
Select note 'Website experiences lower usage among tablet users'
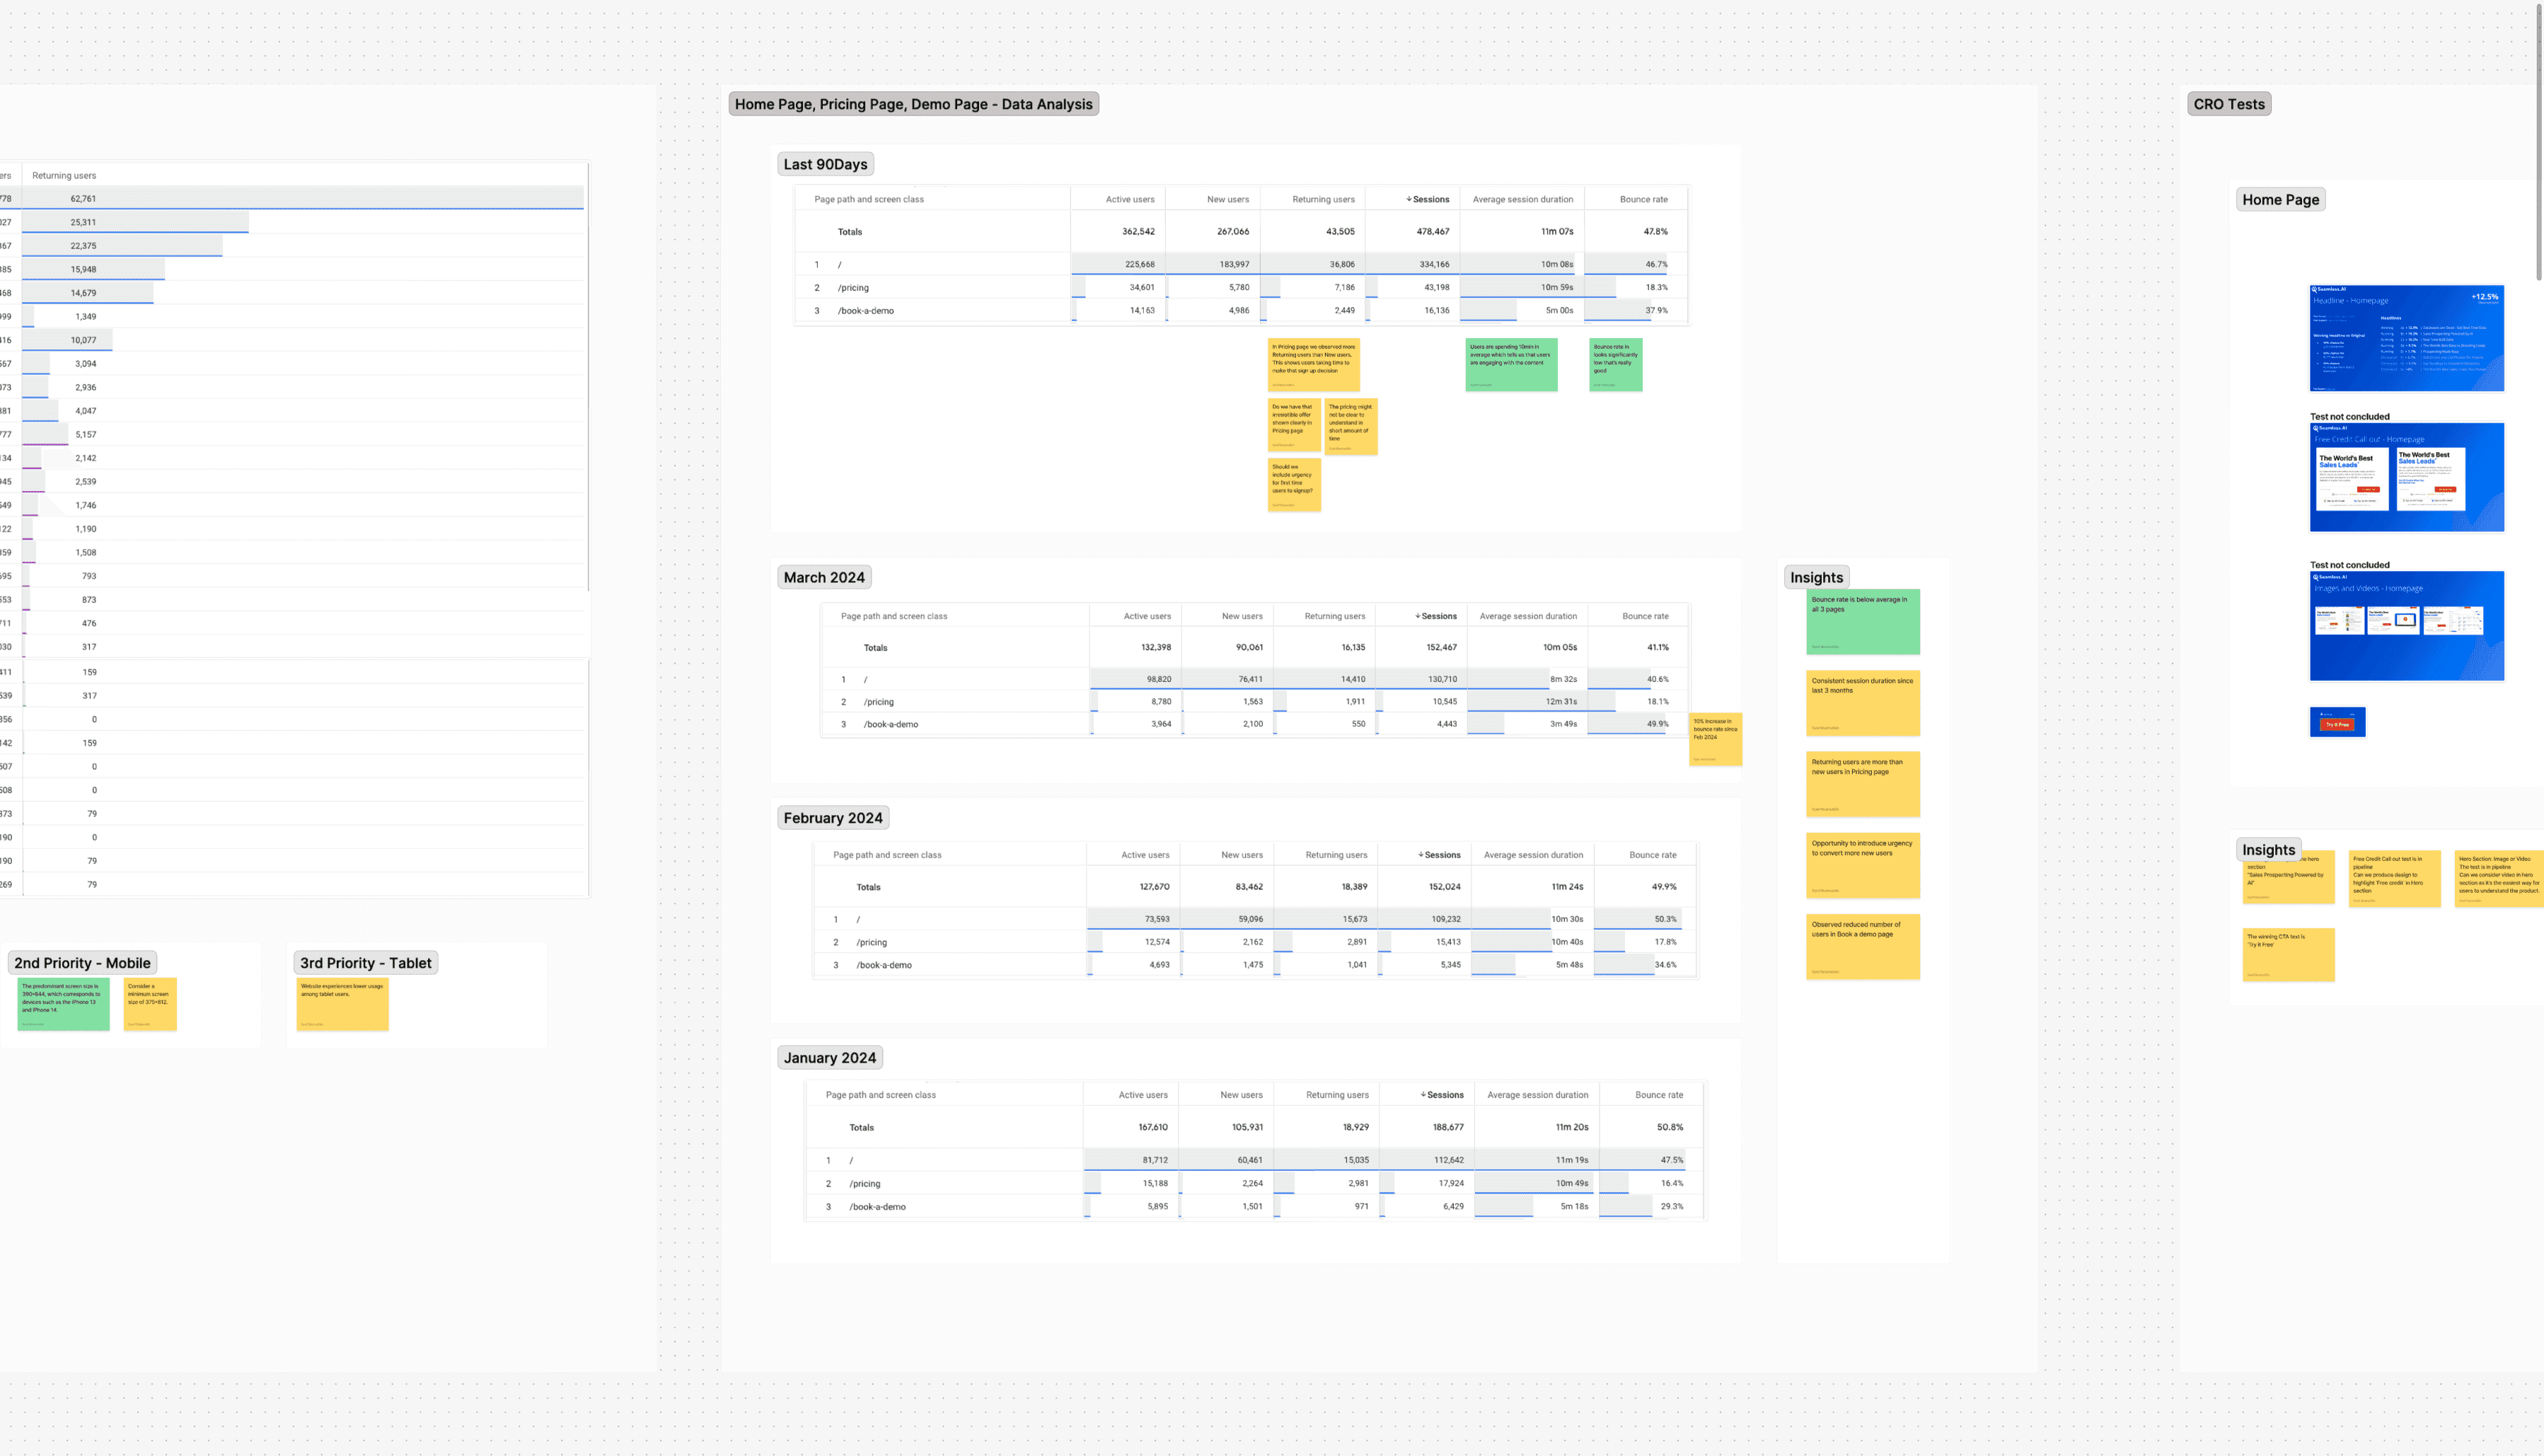[x=342, y=1004]
